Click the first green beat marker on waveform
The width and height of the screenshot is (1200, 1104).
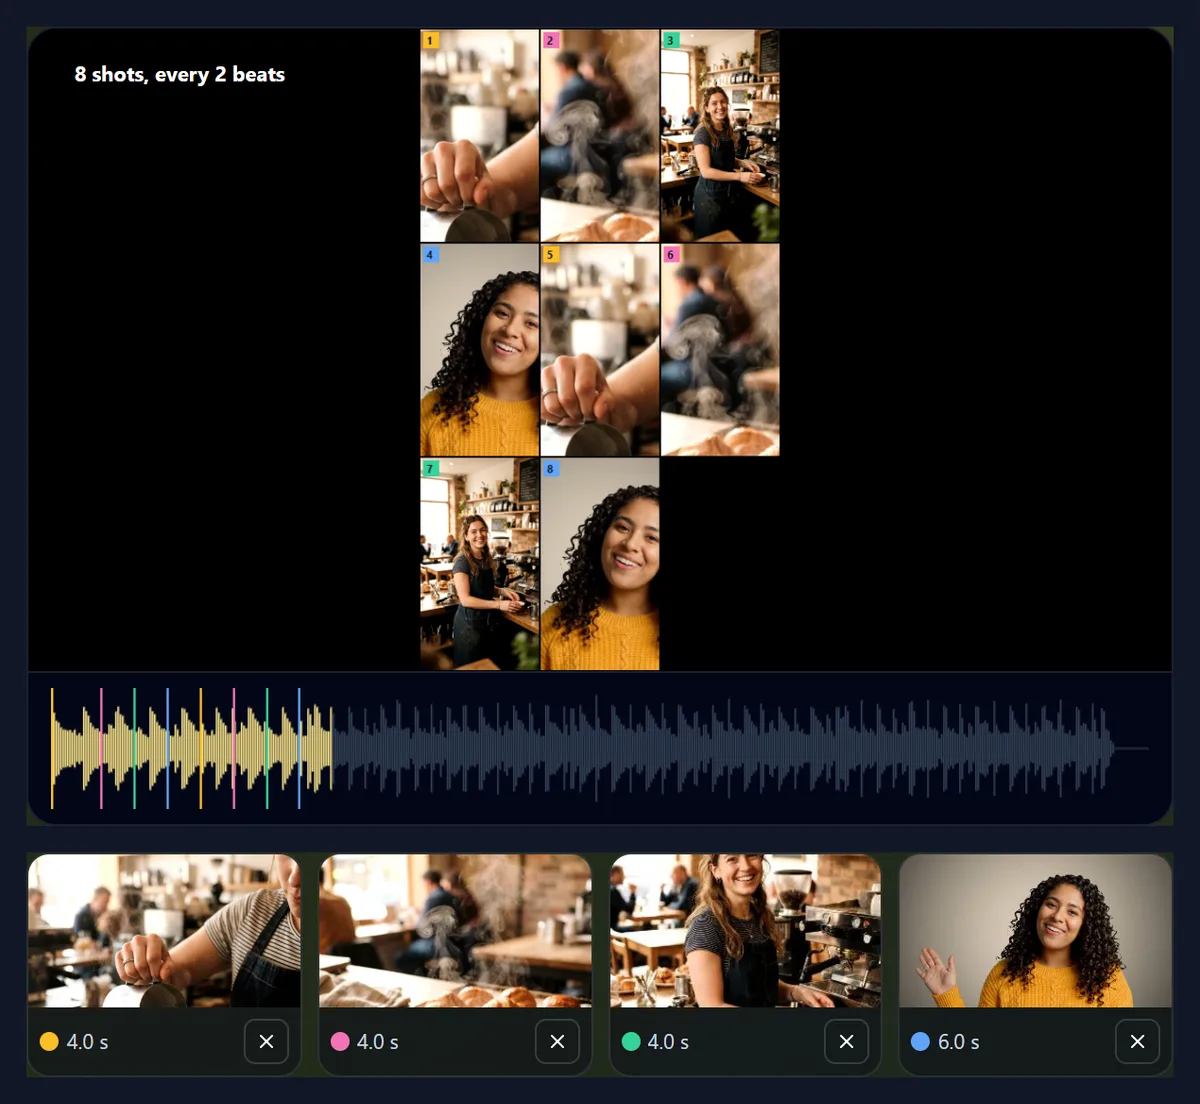pyautogui.click(x=134, y=748)
